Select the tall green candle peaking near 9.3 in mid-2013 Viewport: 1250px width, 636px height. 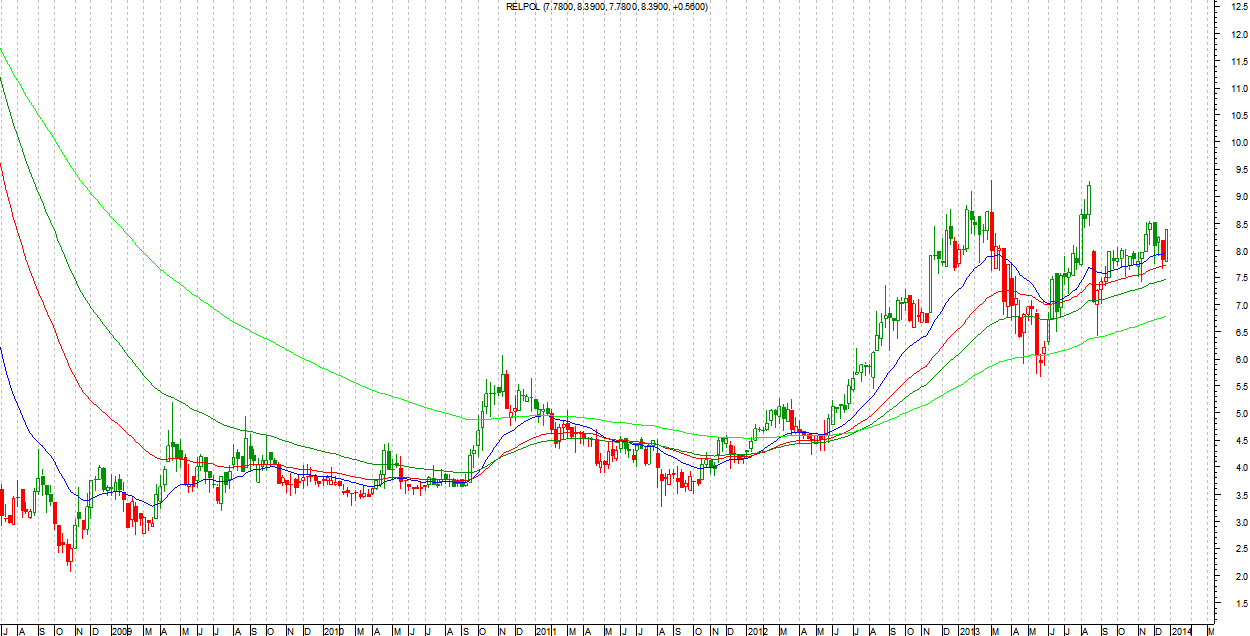click(x=1087, y=200)
